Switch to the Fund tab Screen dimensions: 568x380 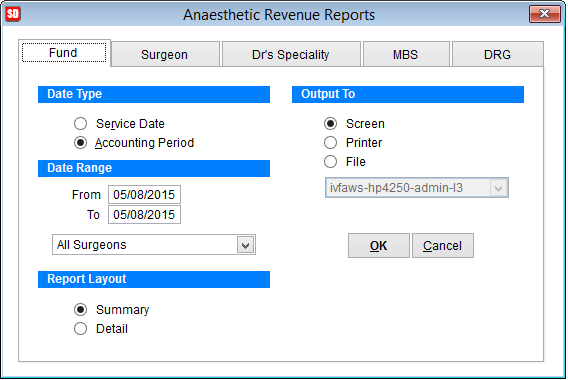coord(64,53)
